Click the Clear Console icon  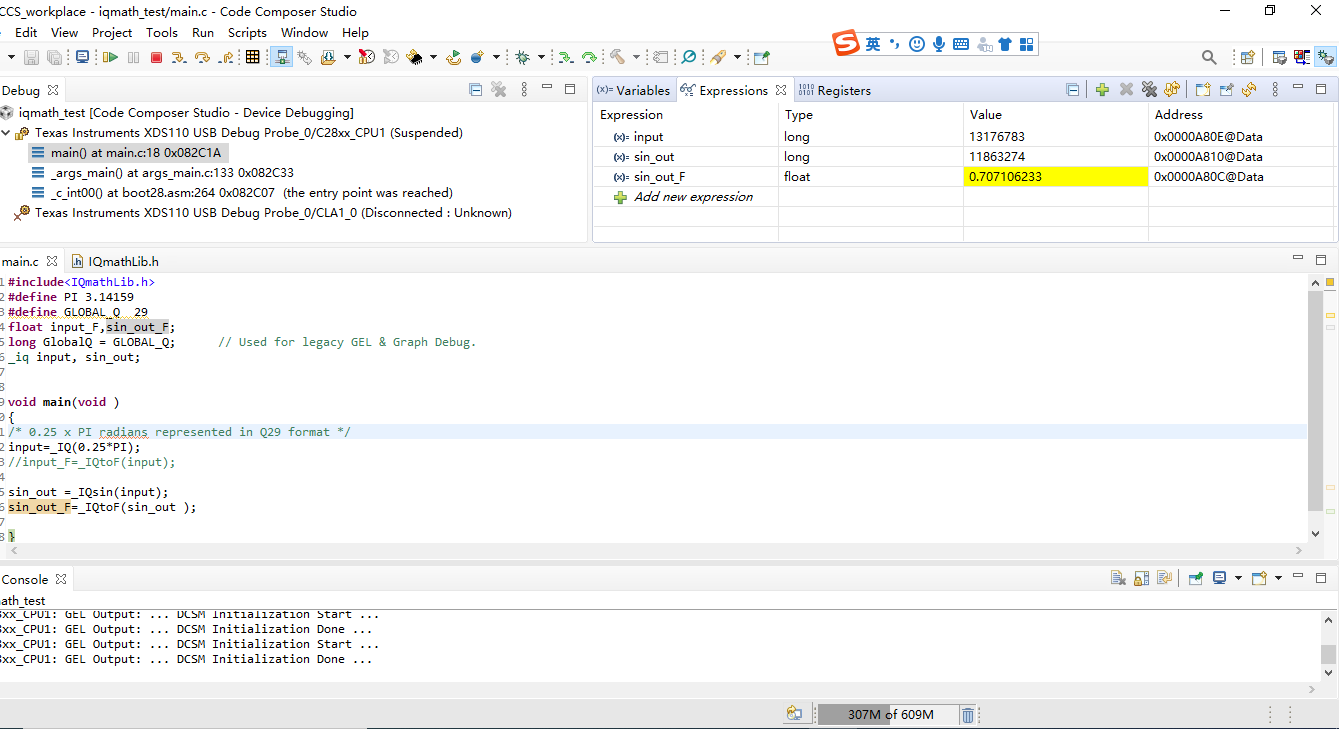(1119, 579)
